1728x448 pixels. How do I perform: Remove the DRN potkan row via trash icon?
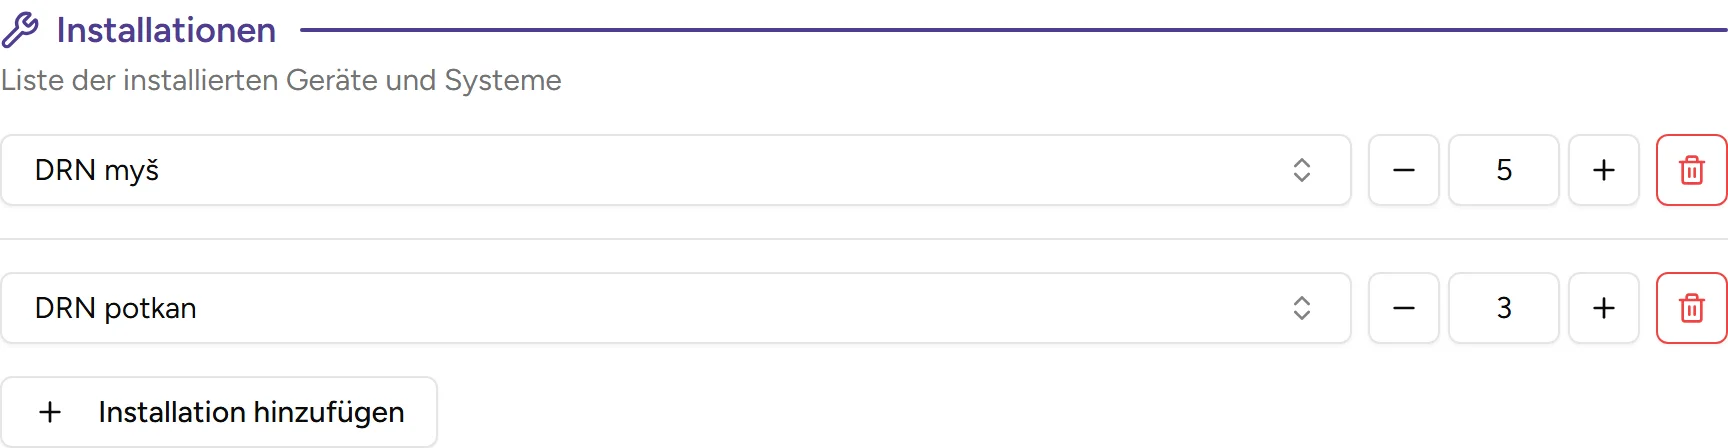coord(1691,308)
